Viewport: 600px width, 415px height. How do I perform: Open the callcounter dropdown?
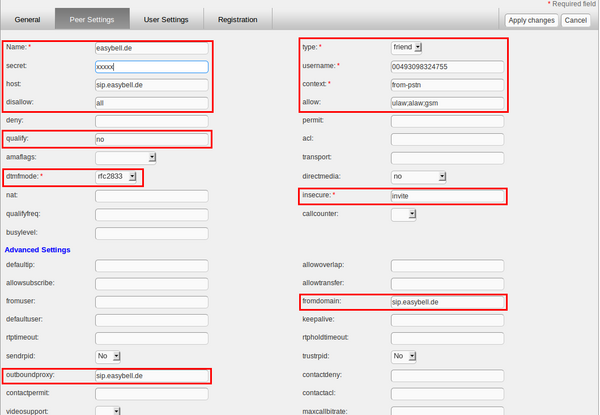[x=404, y=214]
